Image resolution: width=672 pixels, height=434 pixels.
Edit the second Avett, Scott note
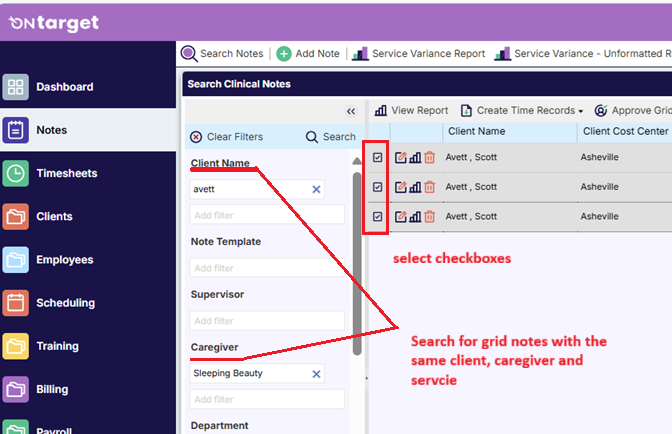[x=400, y=187]
